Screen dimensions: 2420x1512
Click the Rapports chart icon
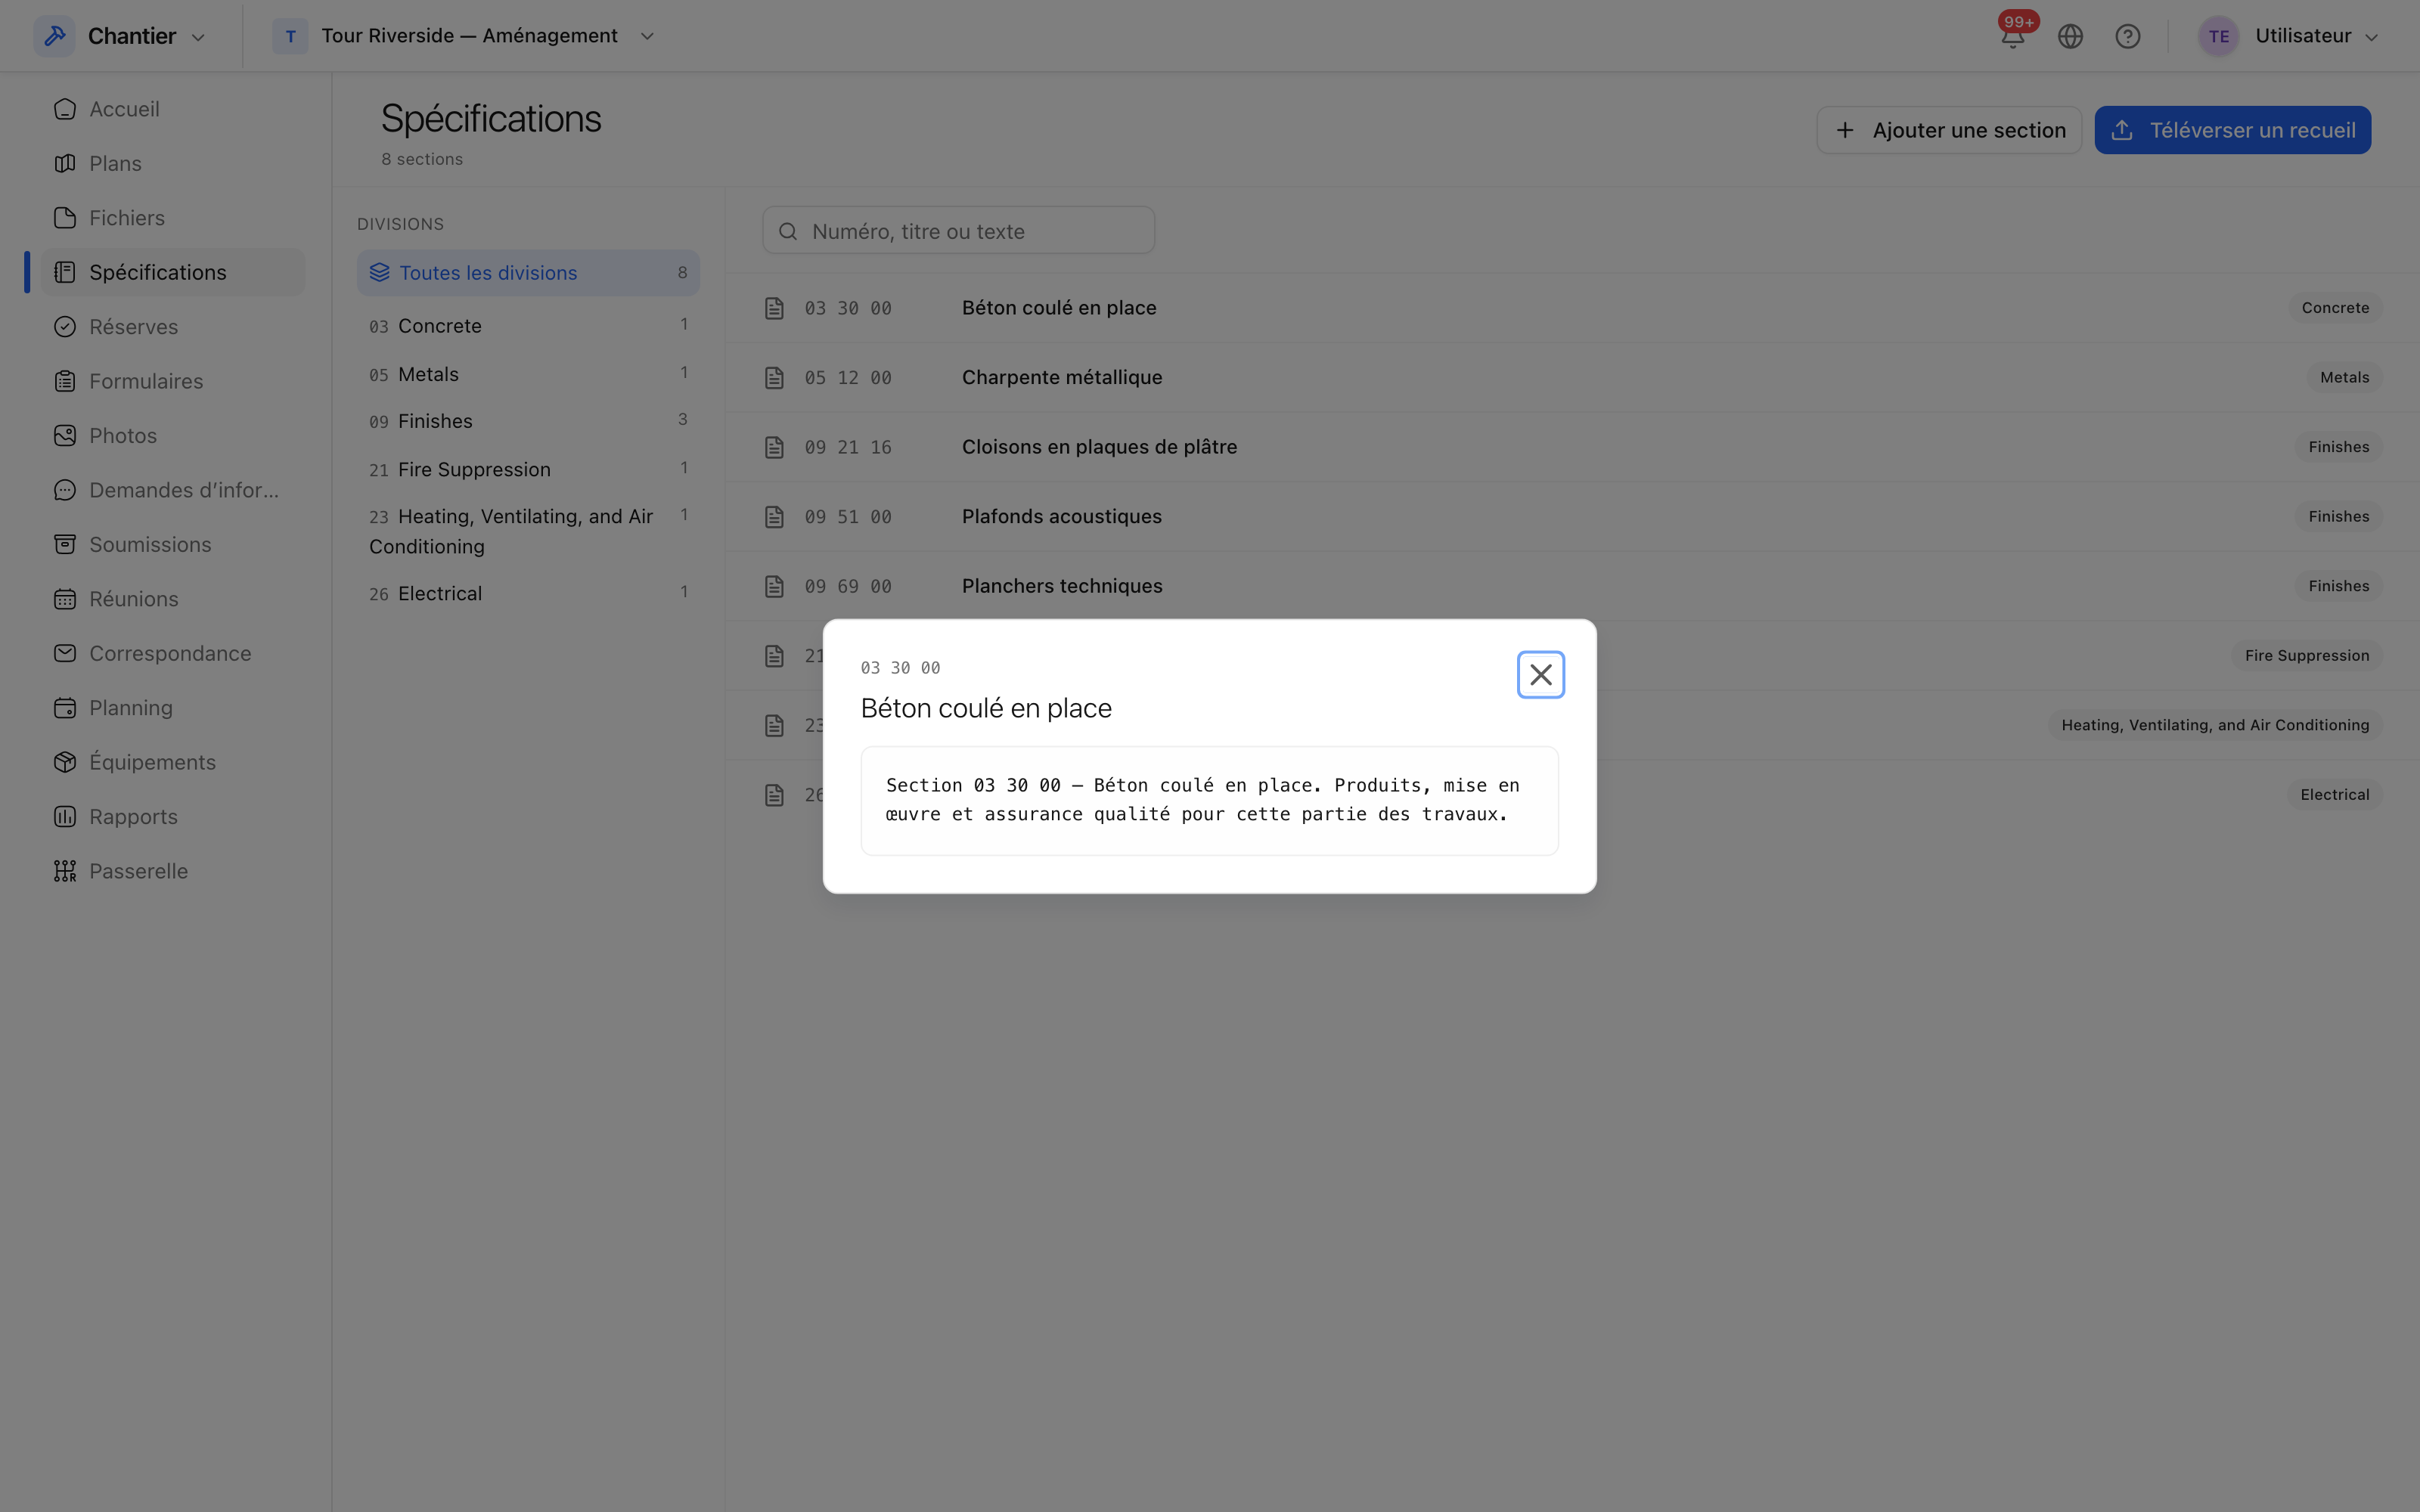(65, 816)
